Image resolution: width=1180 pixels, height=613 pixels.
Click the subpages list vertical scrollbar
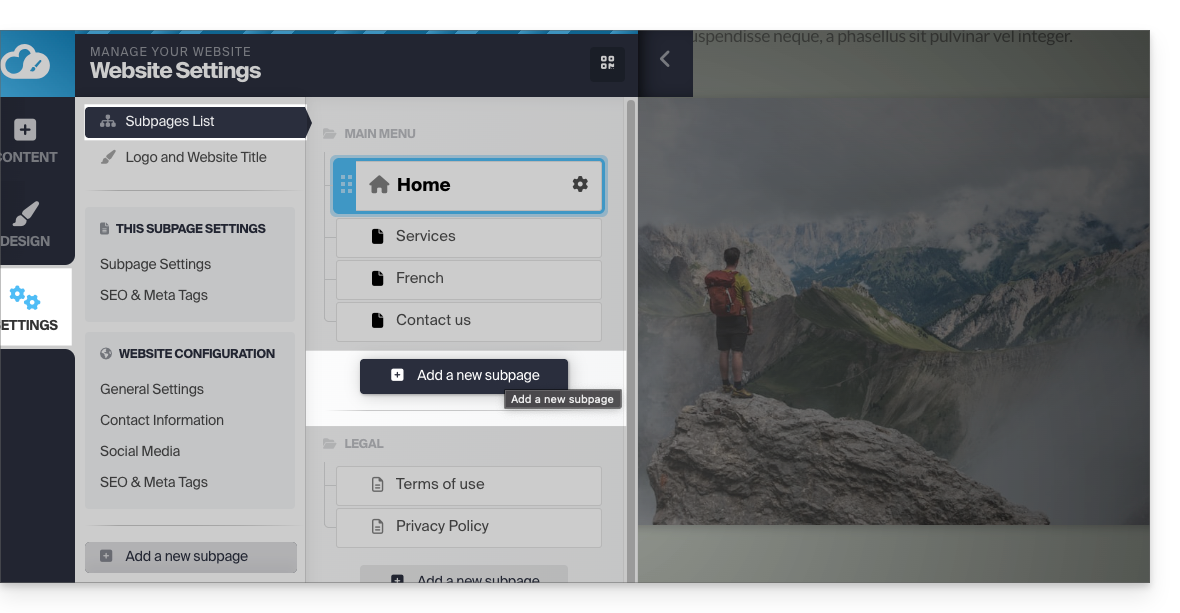tap(630, 300)
